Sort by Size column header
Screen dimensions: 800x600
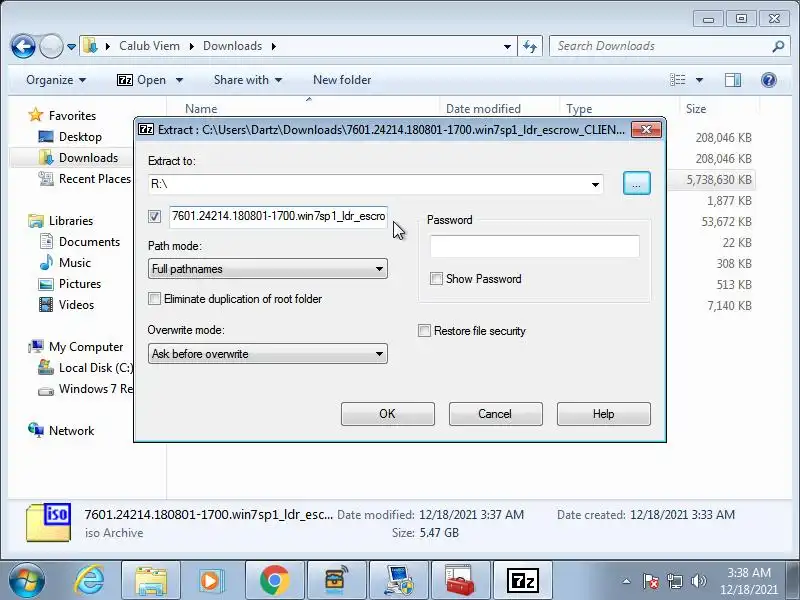pyautogui.click(x=696, y=109)
